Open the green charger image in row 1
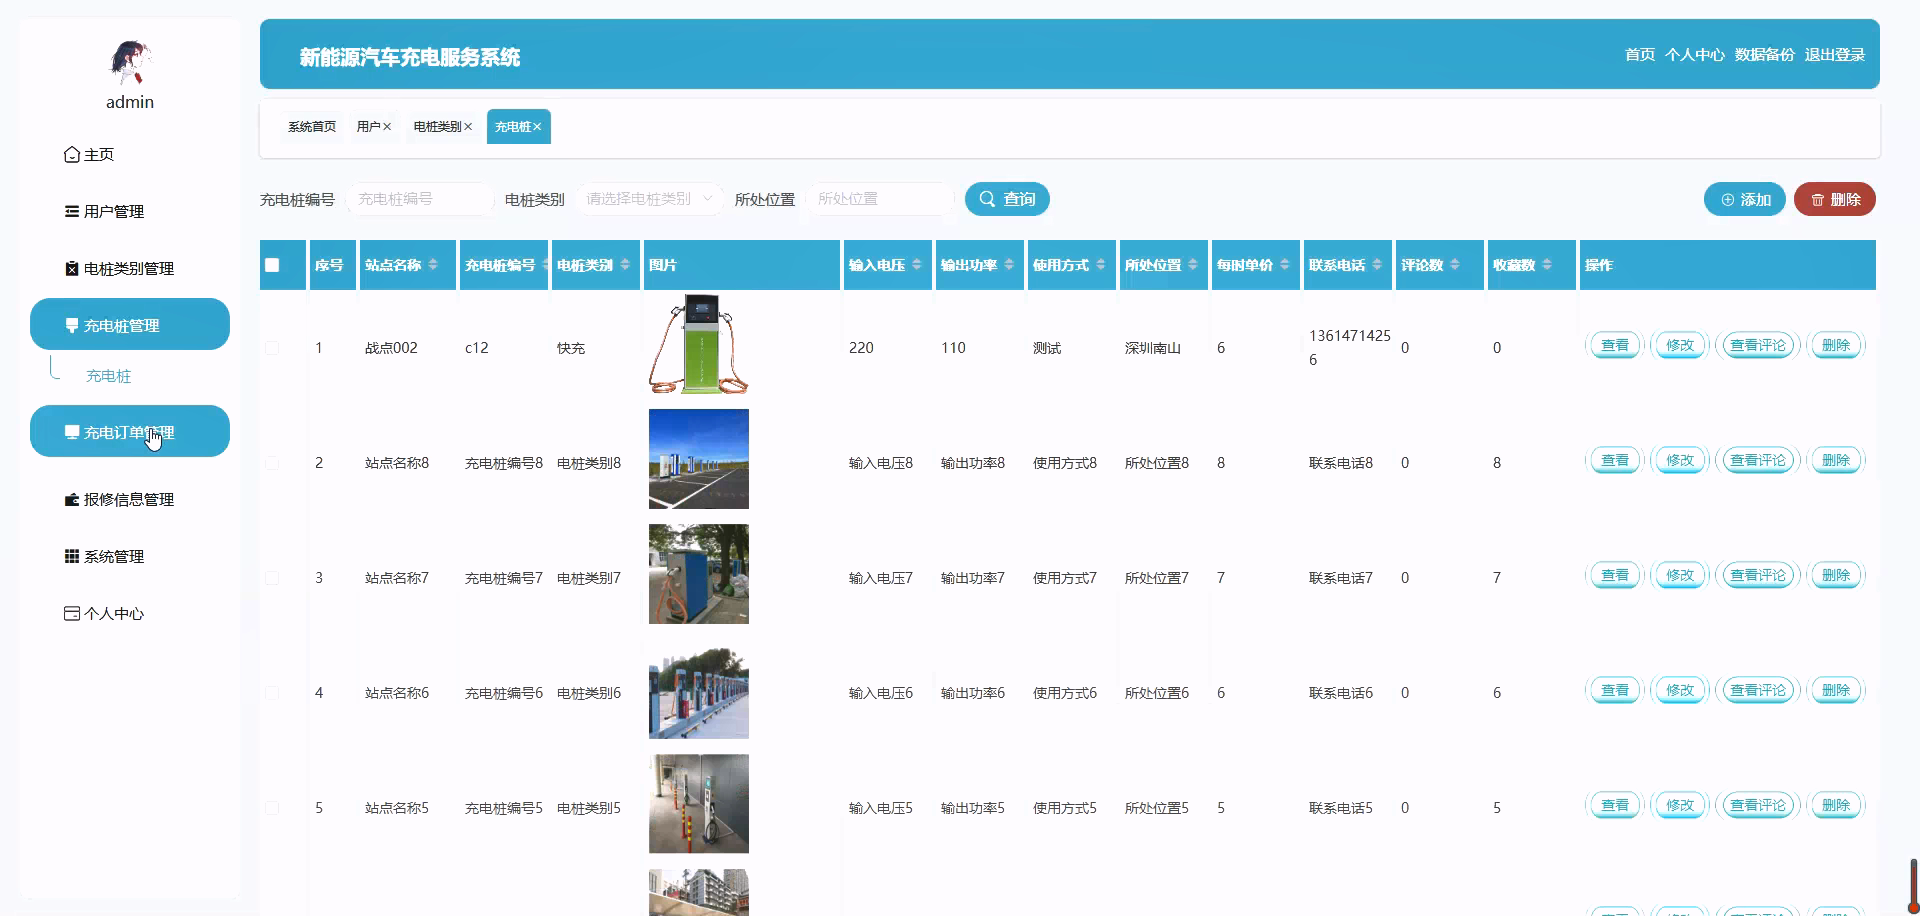This screenshot has width=1920, height=916. click(699, 344)
